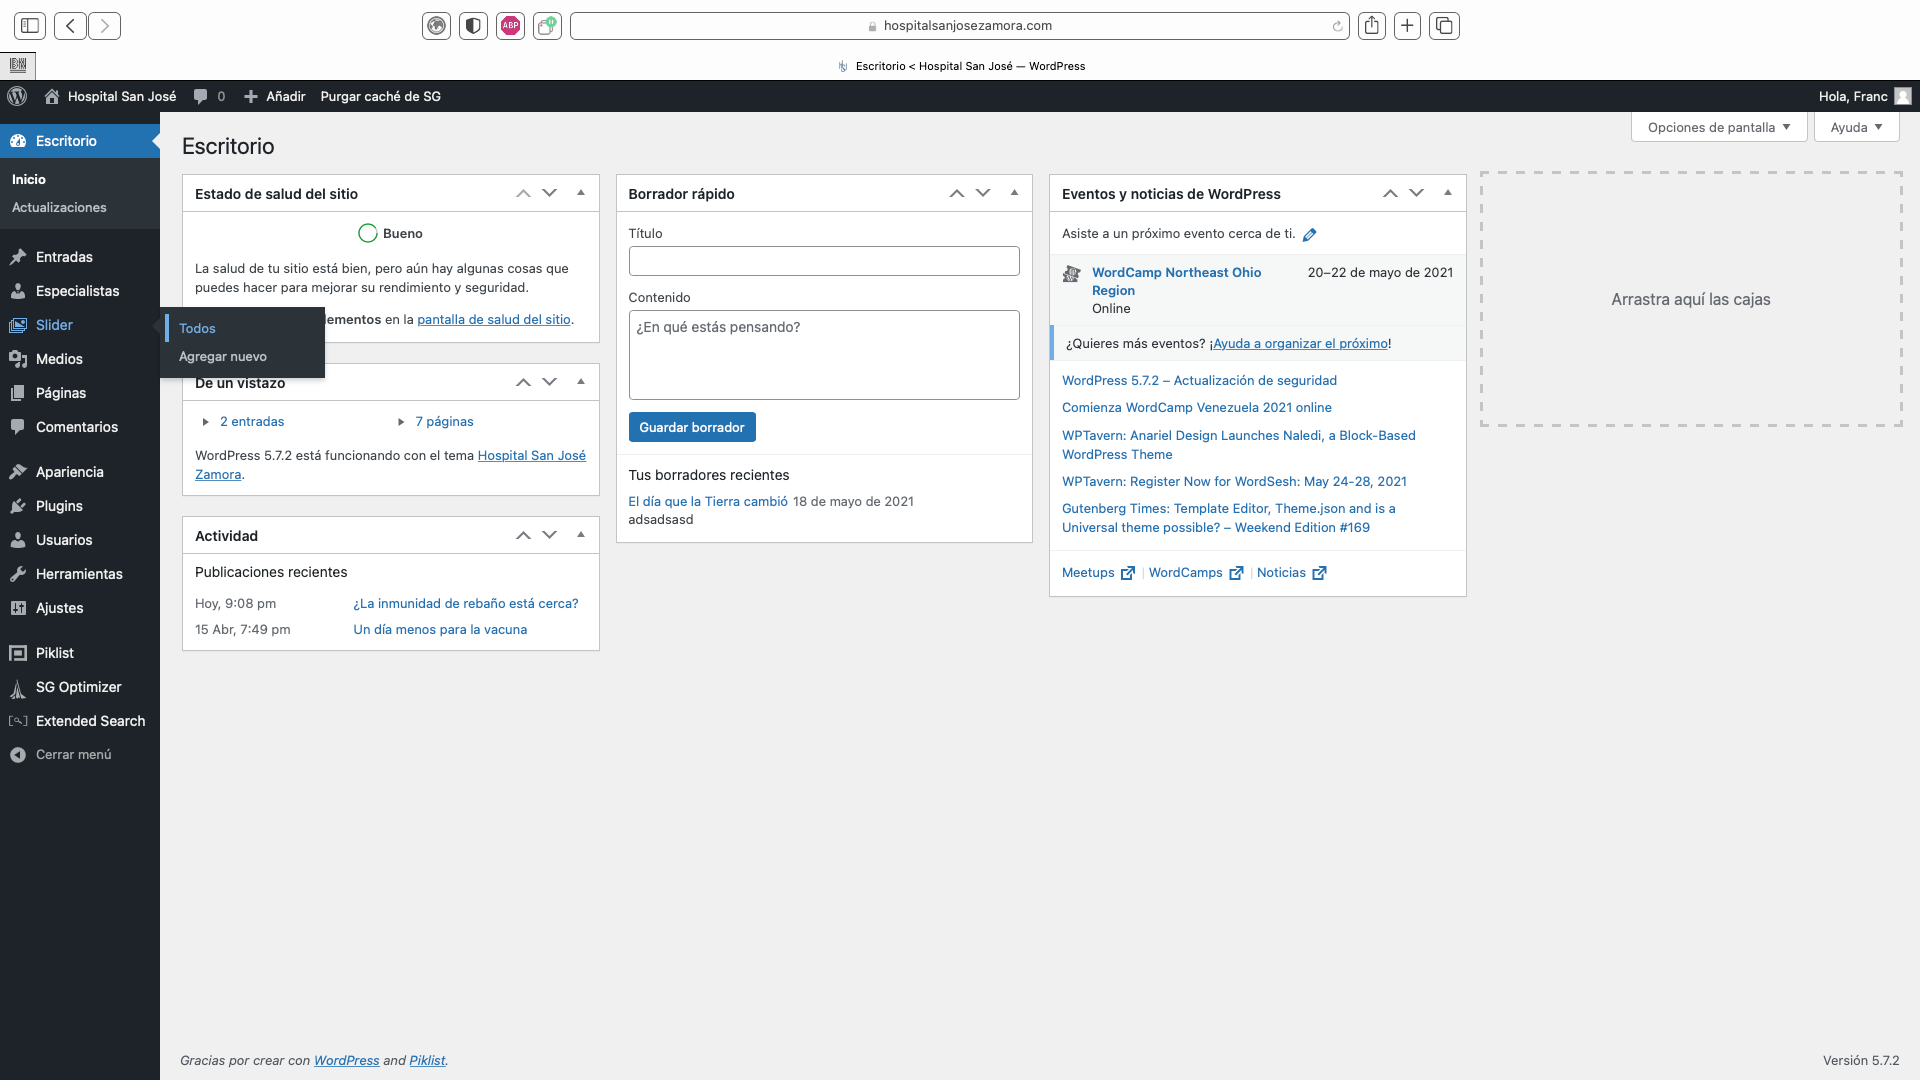1920x1080 pixels.
Task: Click the SG Optimizer icon
Action: (18, 688)
